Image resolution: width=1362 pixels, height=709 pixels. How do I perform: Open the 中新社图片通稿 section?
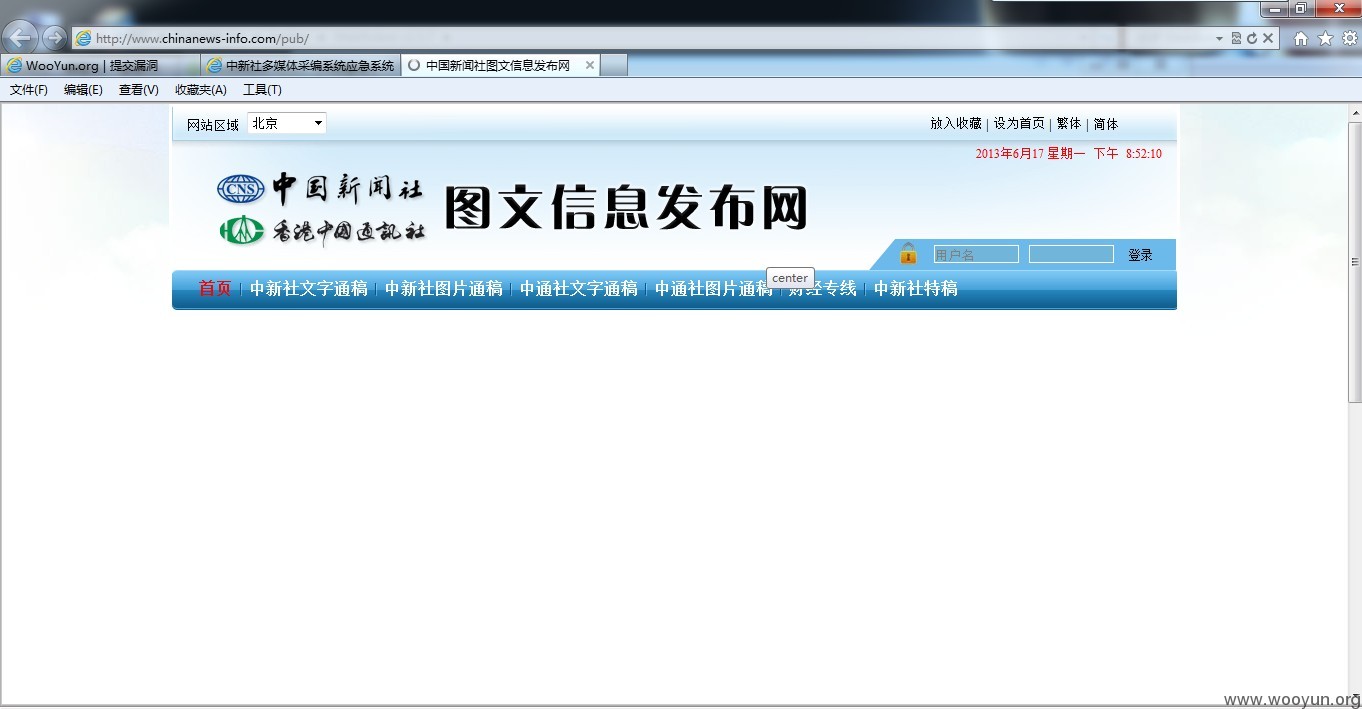444,289
